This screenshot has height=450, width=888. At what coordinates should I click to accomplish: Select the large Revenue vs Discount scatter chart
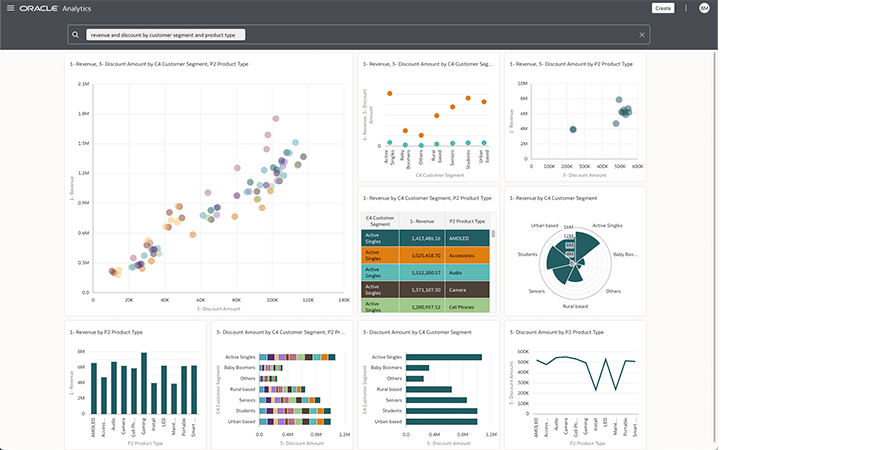[210, 190]
